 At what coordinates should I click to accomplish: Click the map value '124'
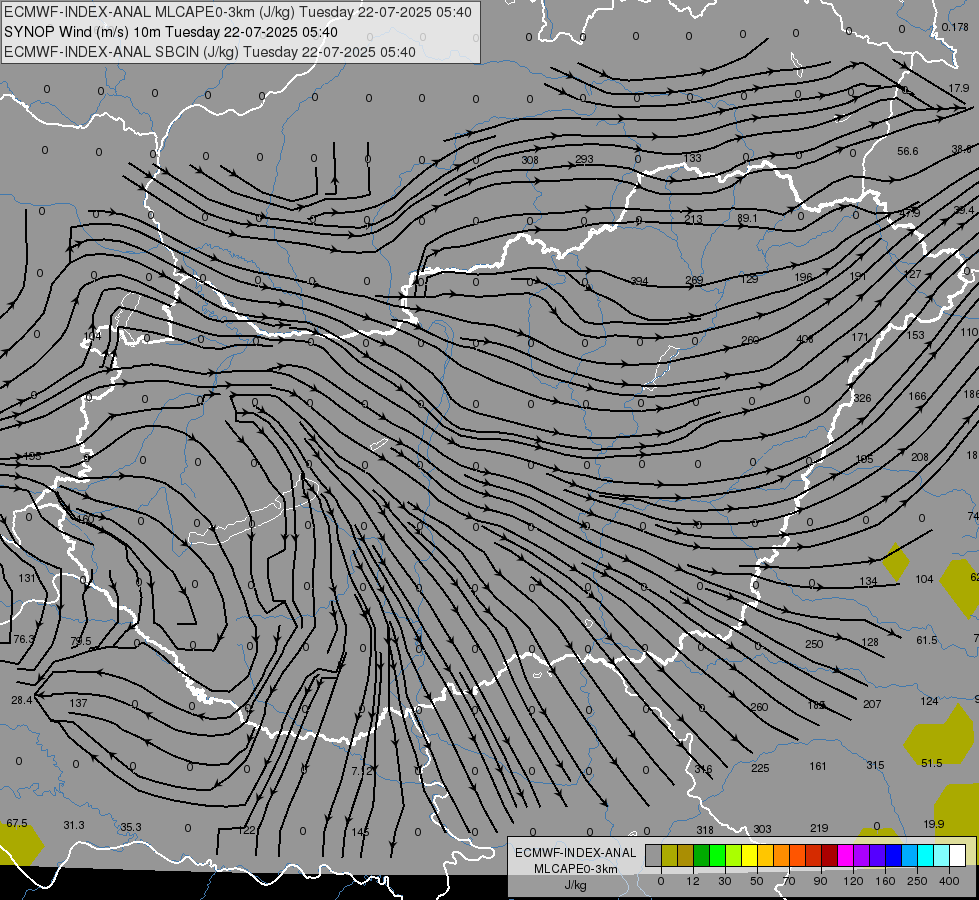[929, 701]
